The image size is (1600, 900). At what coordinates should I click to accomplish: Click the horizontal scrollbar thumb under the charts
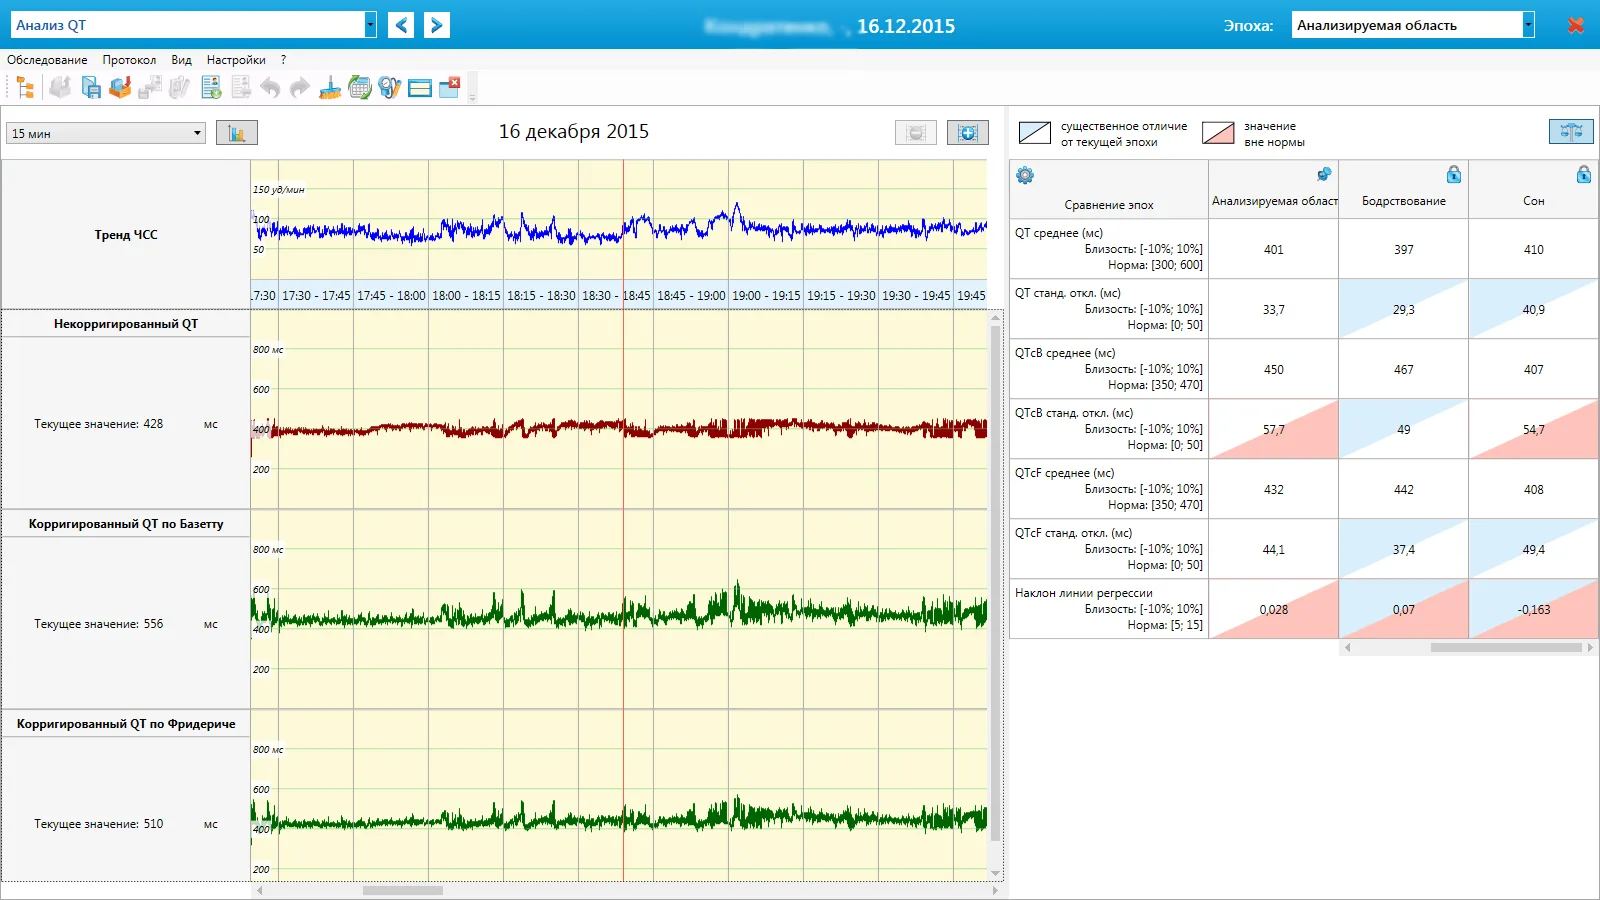tap(403, 890)
